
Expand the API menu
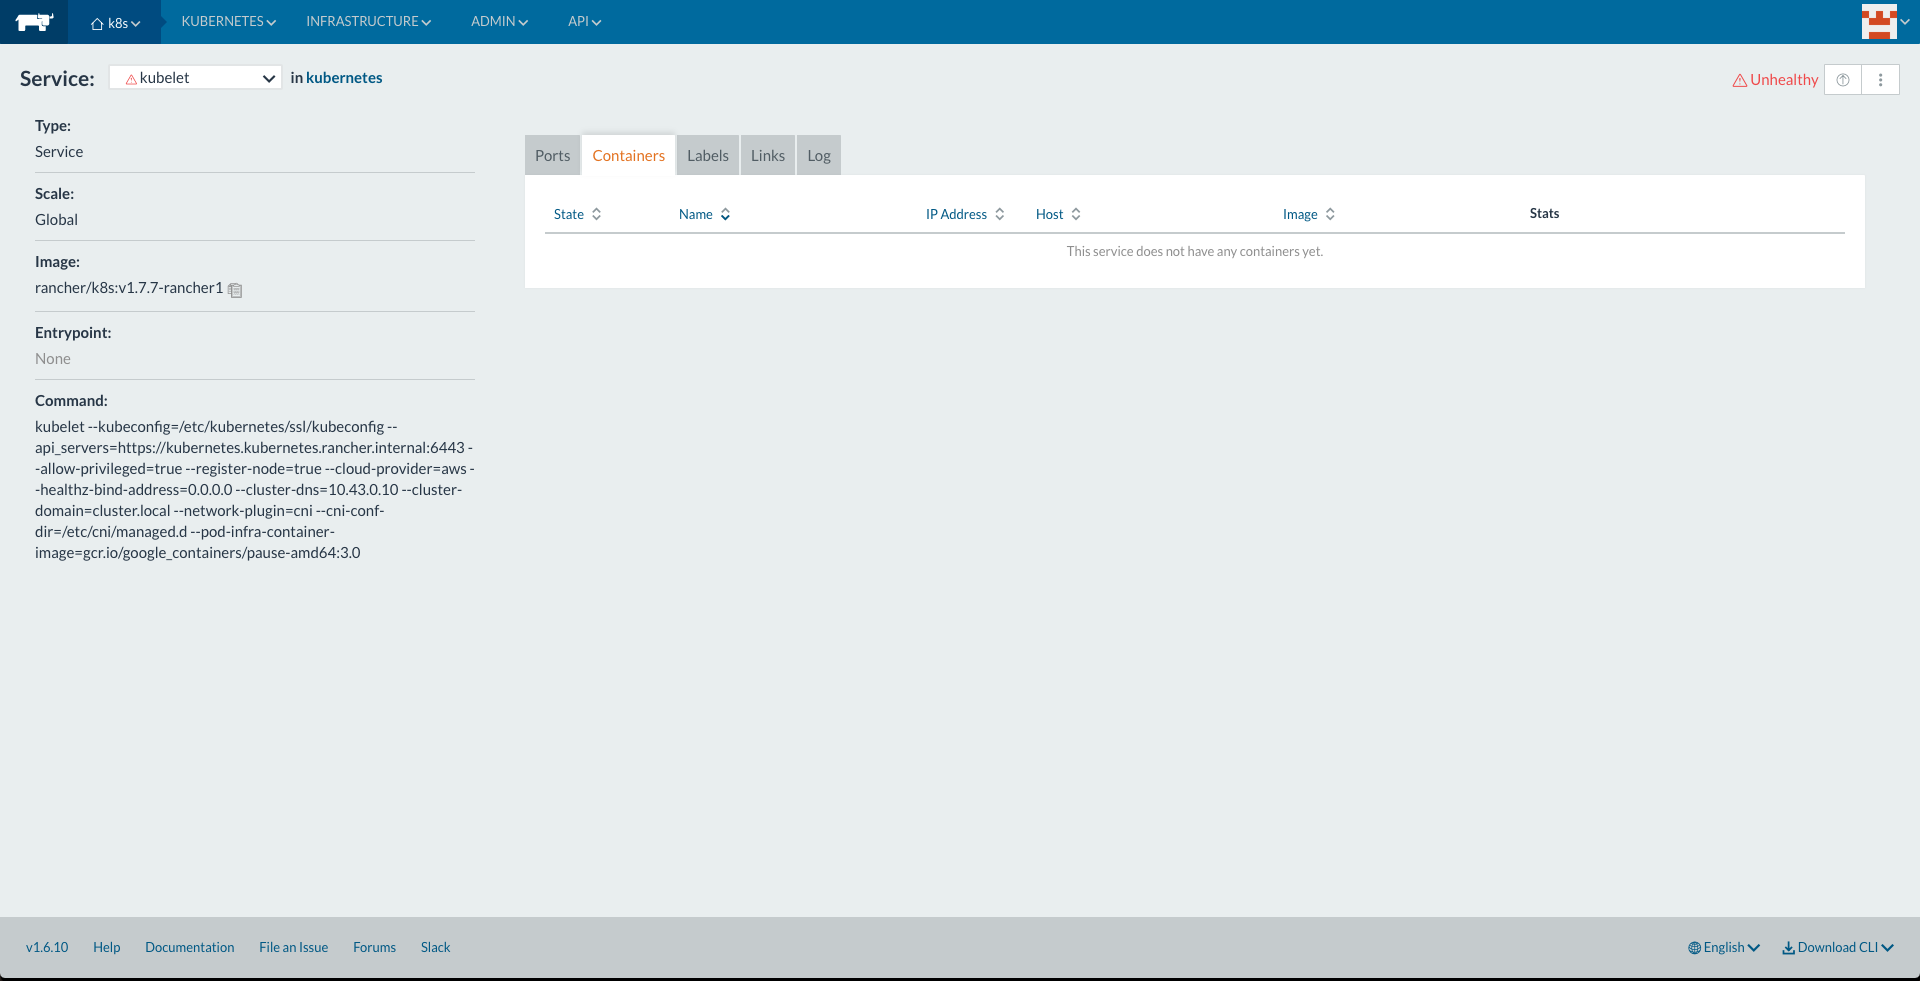coord(584,21)
